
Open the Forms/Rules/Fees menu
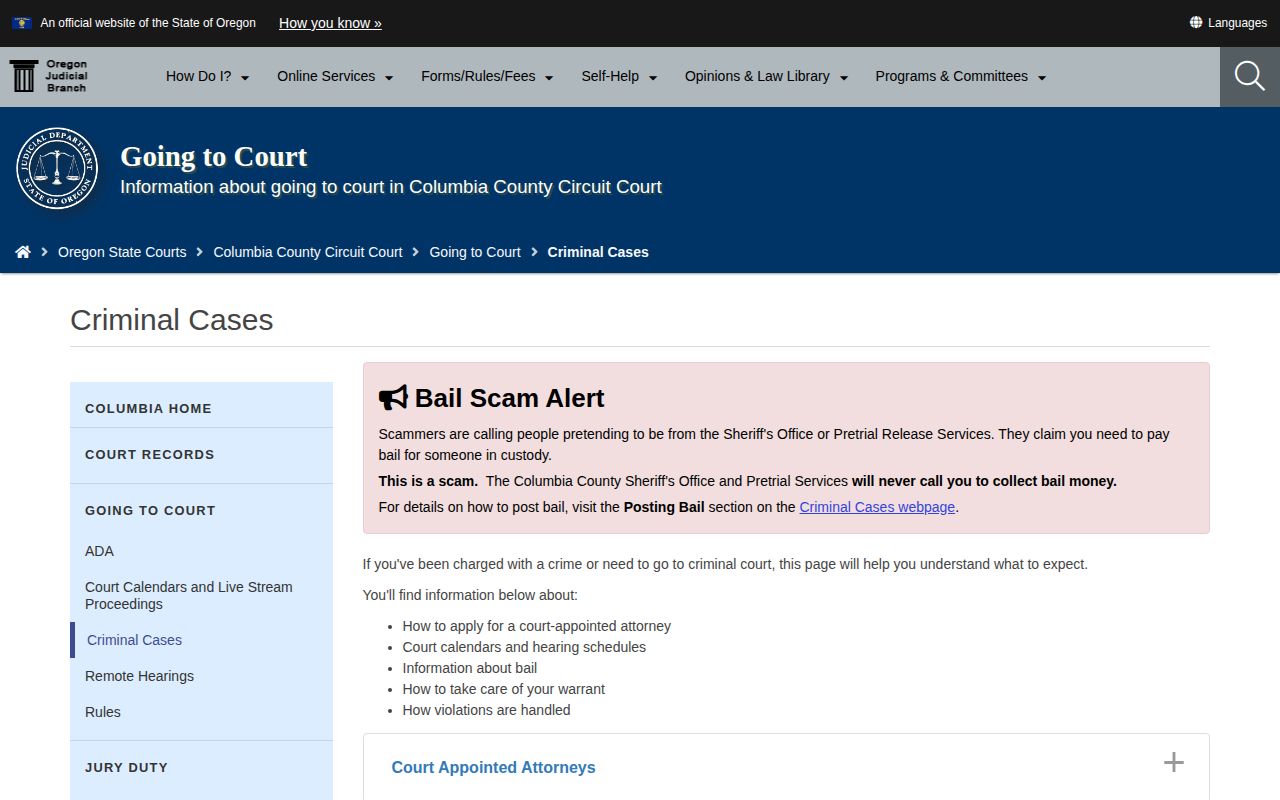coord(487,76)
